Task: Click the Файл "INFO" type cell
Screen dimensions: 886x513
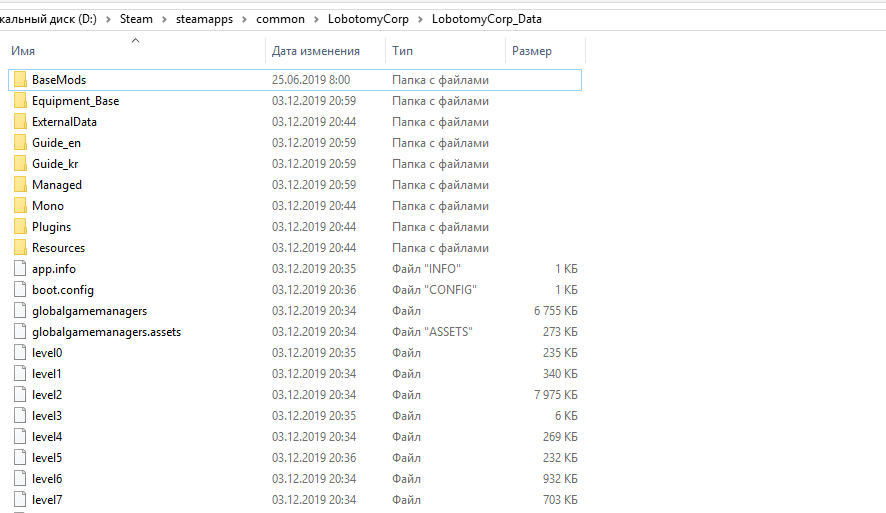Action: point(427,268)
